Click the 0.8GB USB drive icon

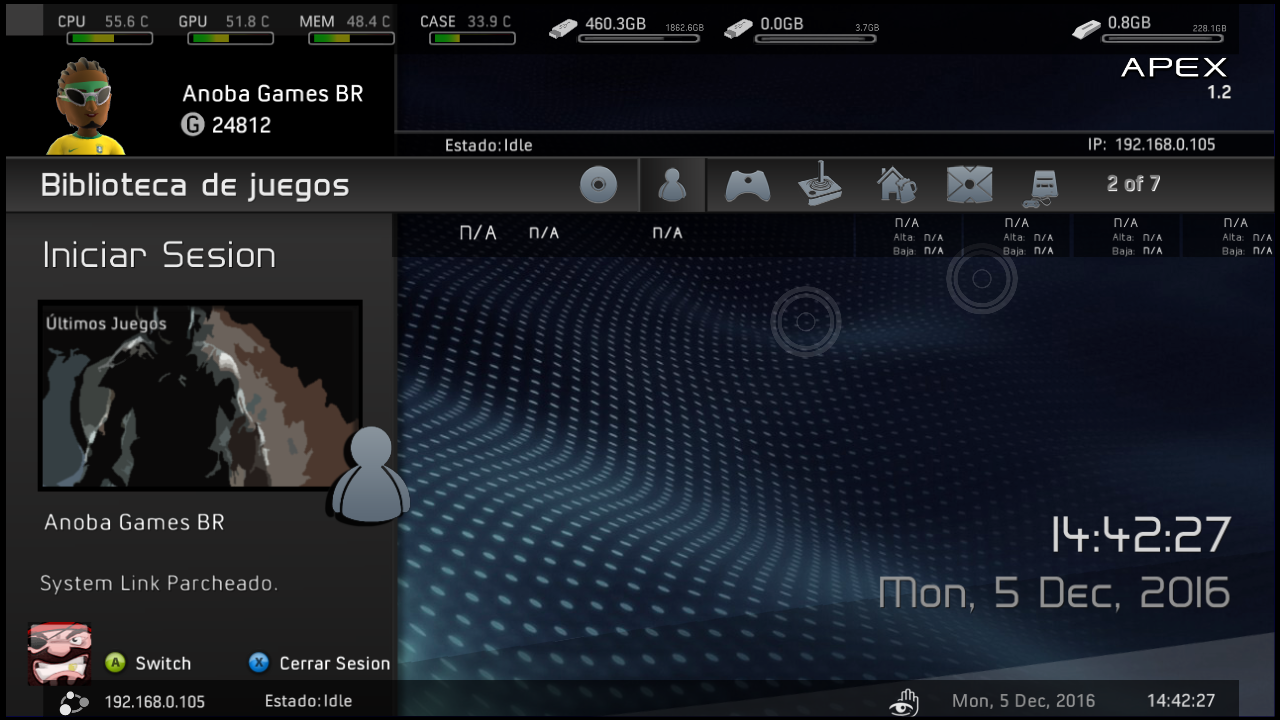1086,28
